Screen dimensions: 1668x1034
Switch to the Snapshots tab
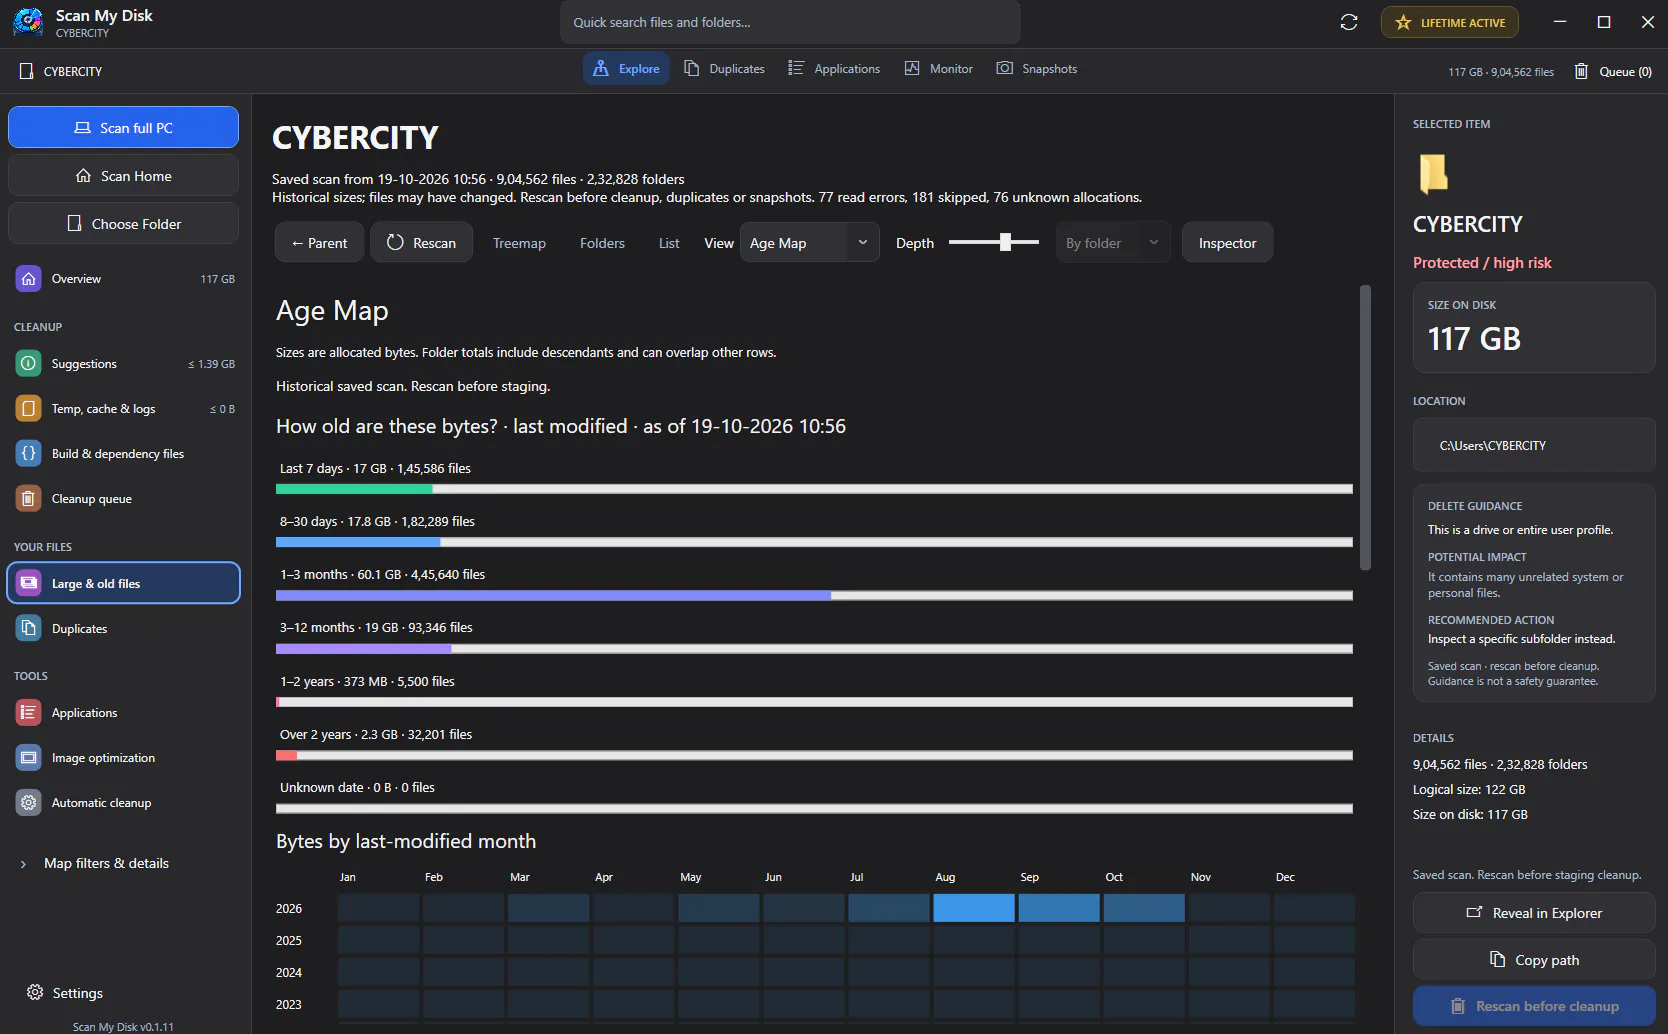click(x=1037, y=69)
